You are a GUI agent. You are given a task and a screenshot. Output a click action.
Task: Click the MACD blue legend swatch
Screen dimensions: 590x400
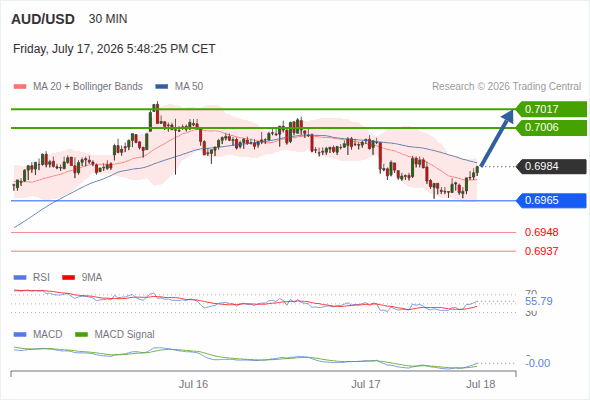[x=20, y=335]
